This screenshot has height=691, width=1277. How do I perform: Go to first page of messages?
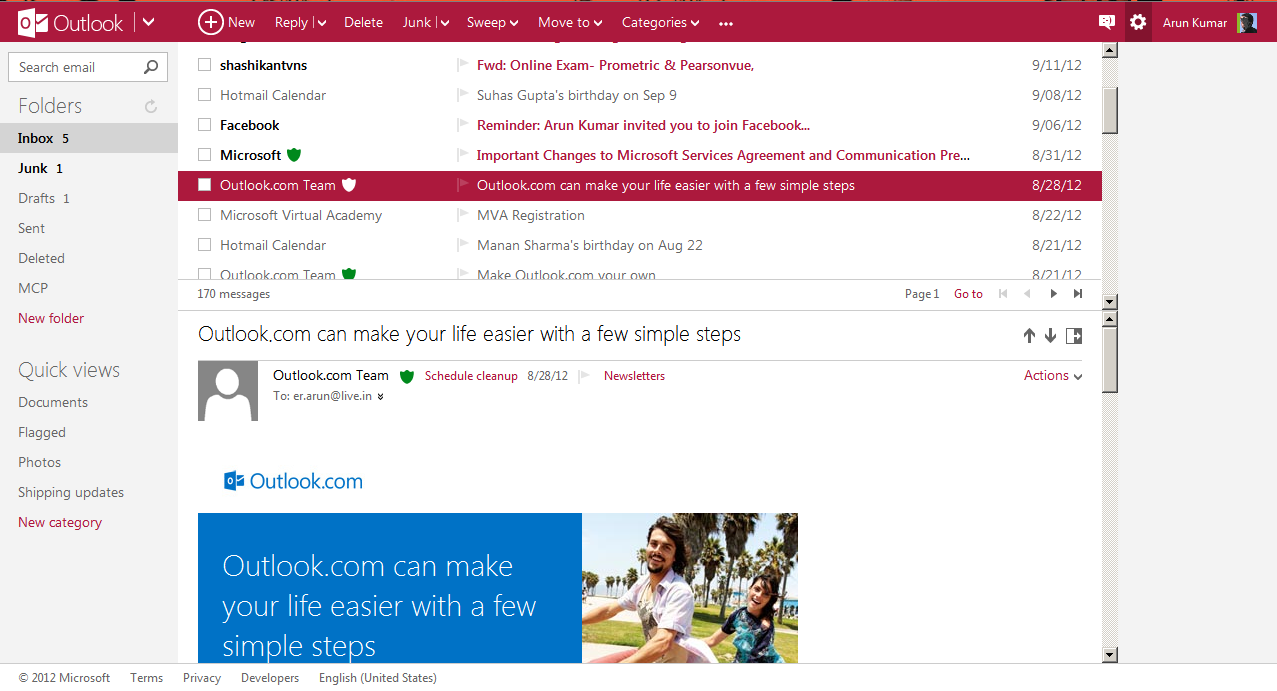pyautogui.click(x=1003, y=294)
